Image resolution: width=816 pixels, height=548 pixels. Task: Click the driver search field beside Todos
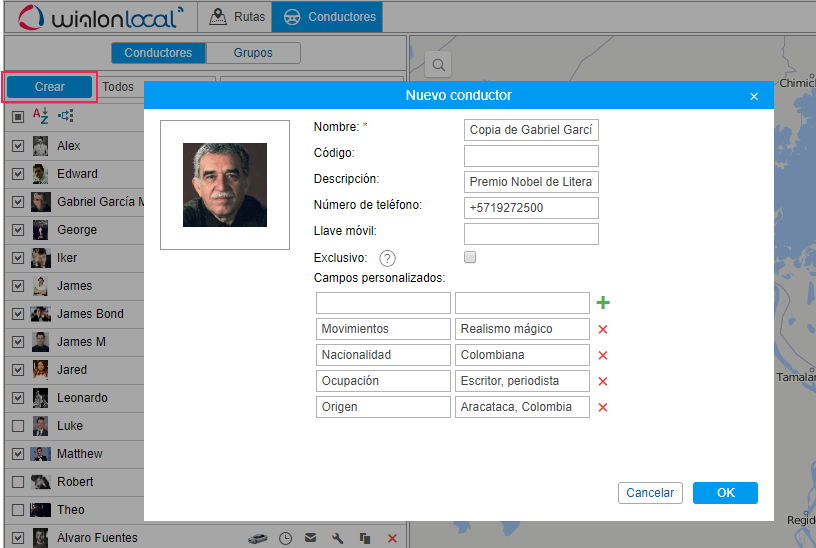coord(311,80)
